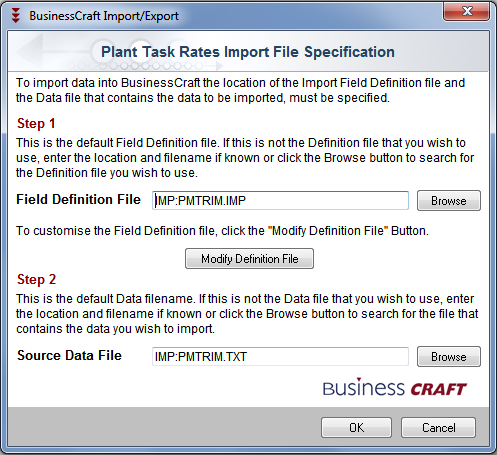The width and height of the screenshot is (497, 455).
Task: Browse for a Source Data file
Action: pyautogui.click(x=449, y=357)
